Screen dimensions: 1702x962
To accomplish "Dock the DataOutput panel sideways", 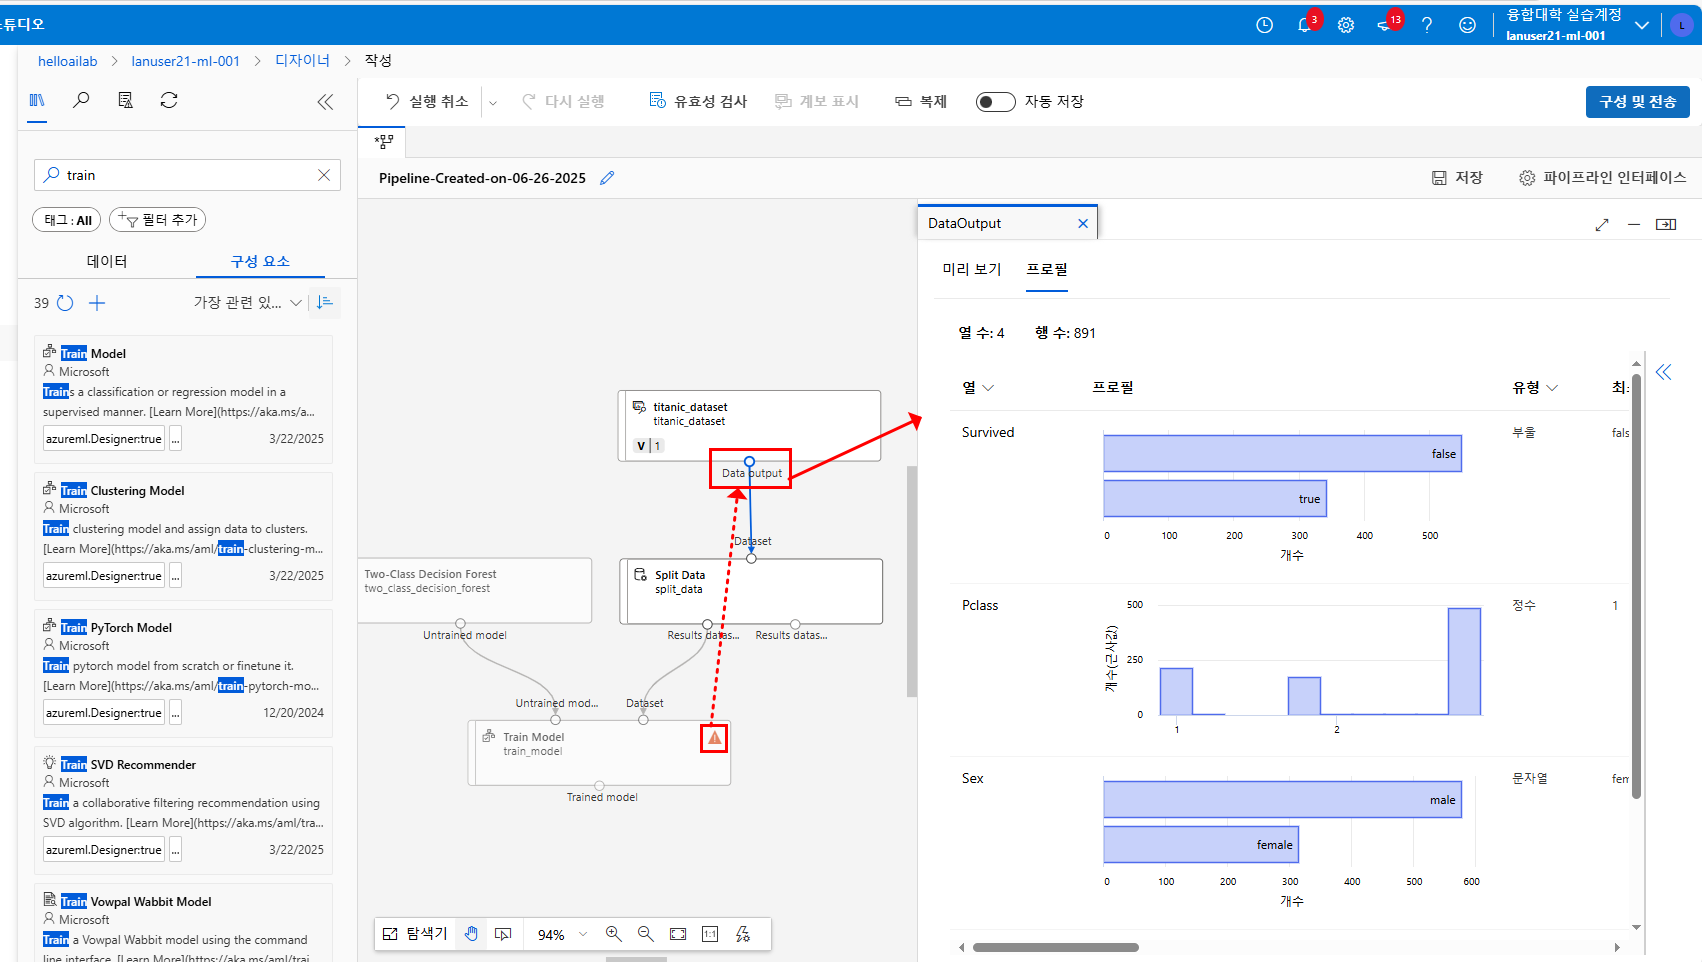I will (x=1666, y=225).
